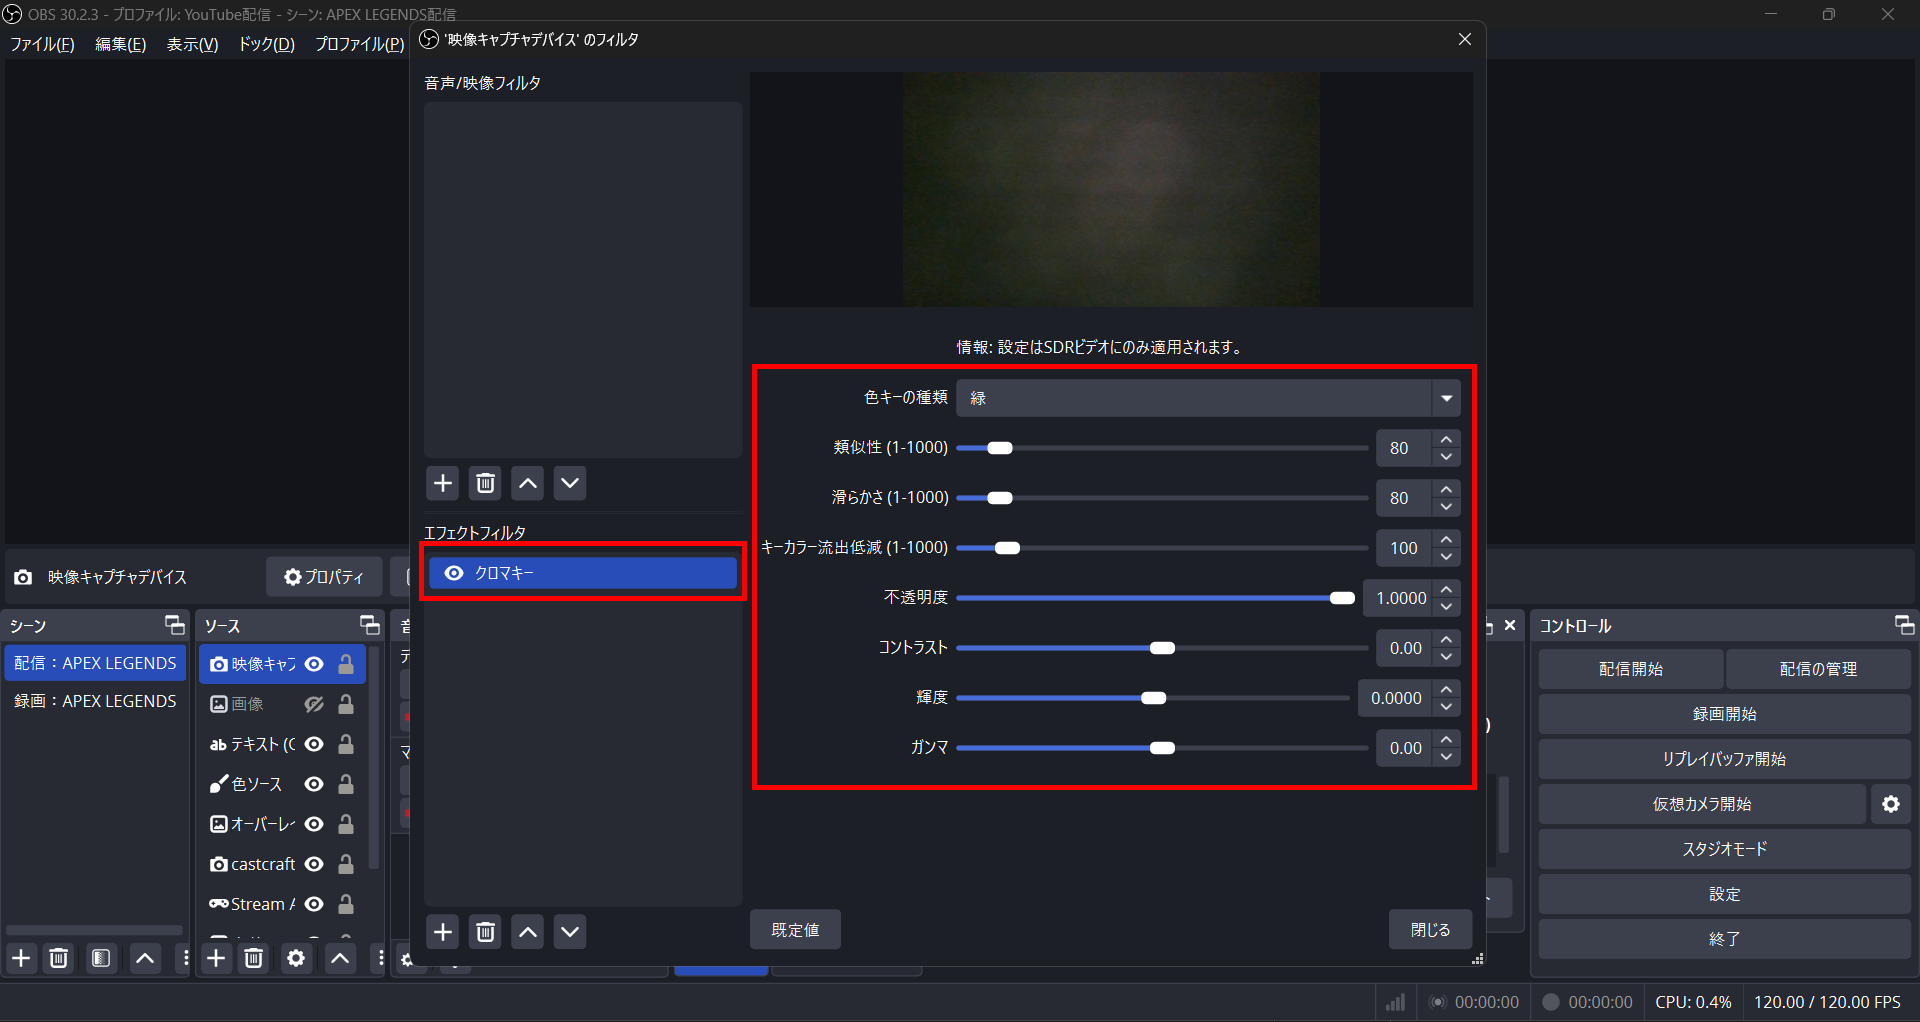Open プロファイル menu
Screen dimensions: 1920x1022
tap(359, 44)
